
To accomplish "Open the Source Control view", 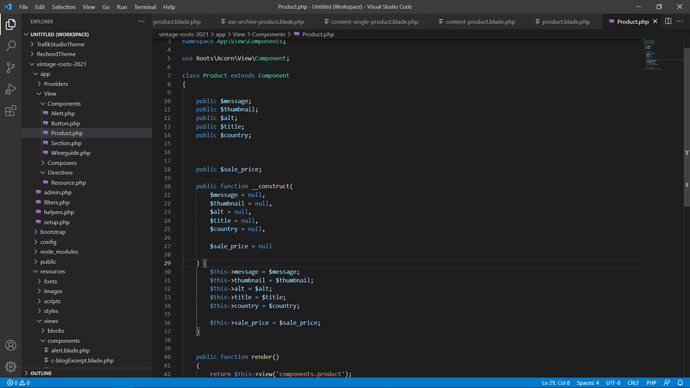I will pos(11,67).
